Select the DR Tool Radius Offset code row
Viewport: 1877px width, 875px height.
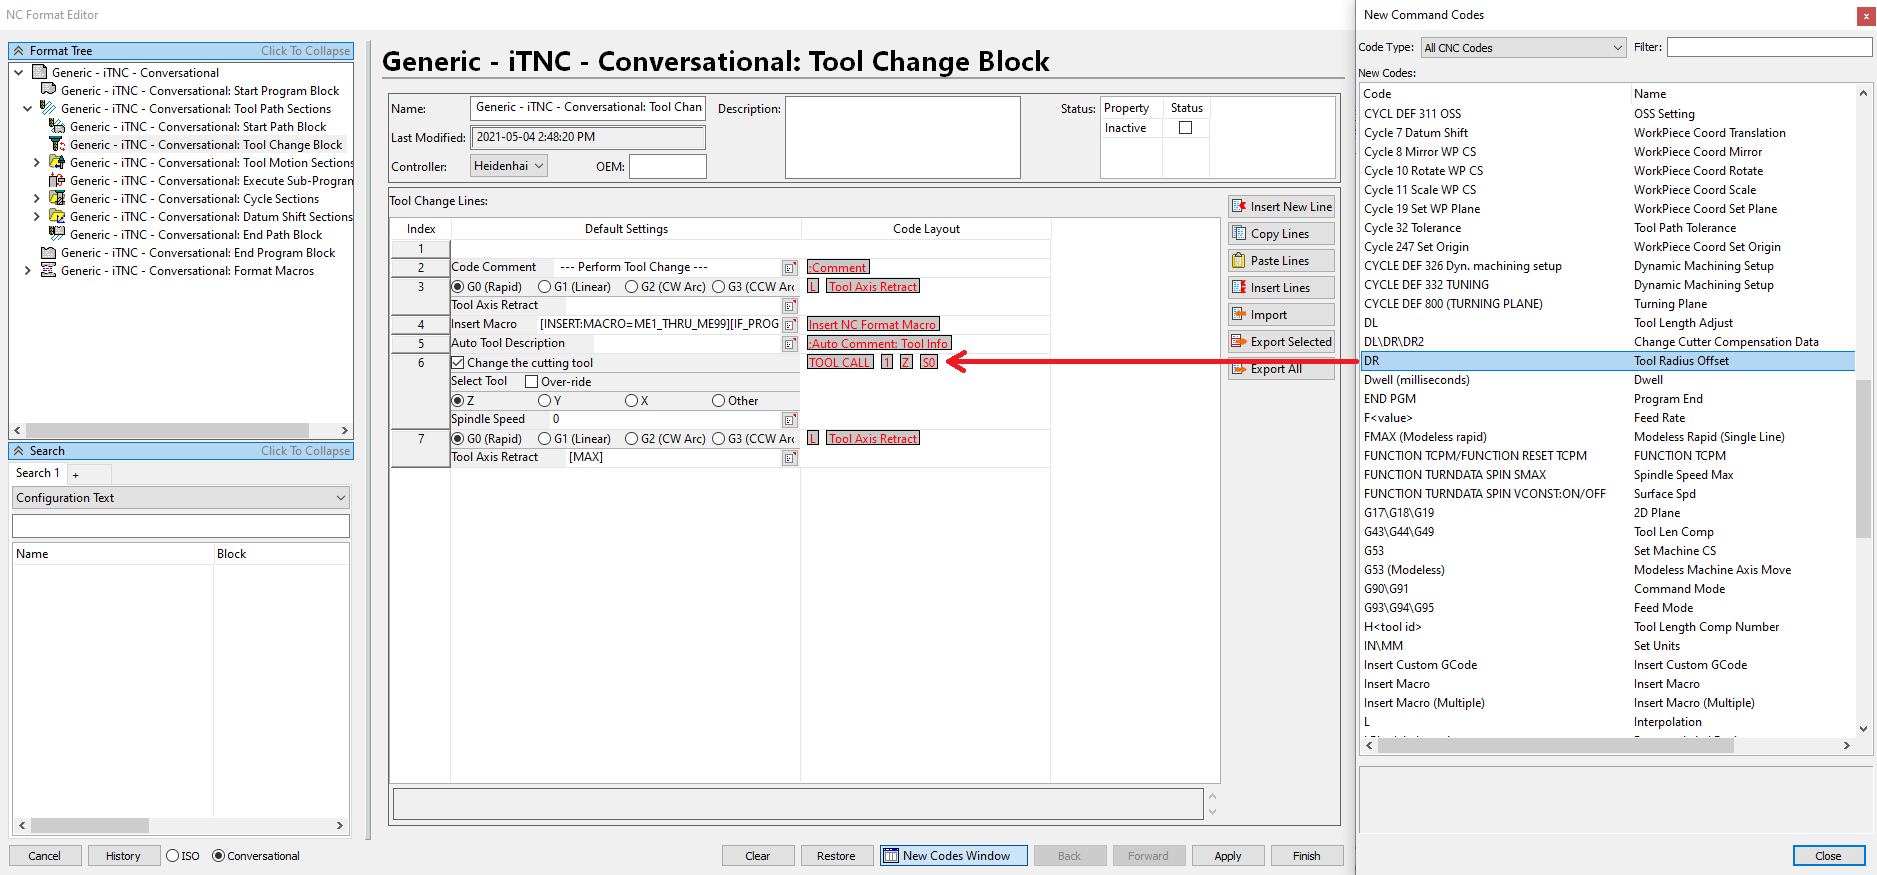click(1607, 361)
